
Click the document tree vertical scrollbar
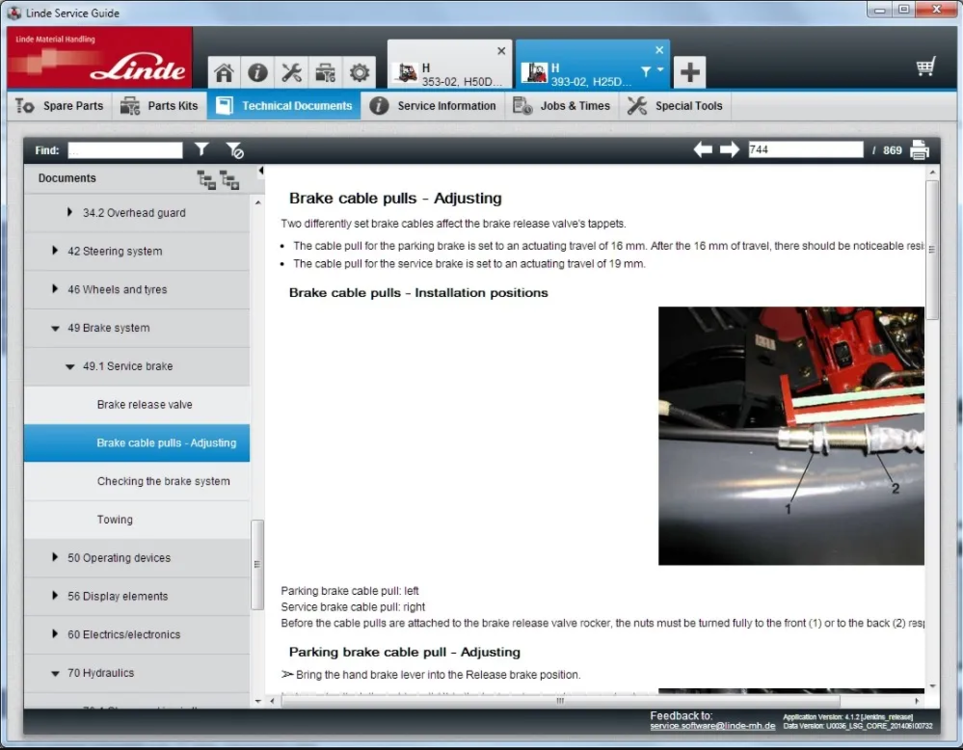tap(257, 550)
